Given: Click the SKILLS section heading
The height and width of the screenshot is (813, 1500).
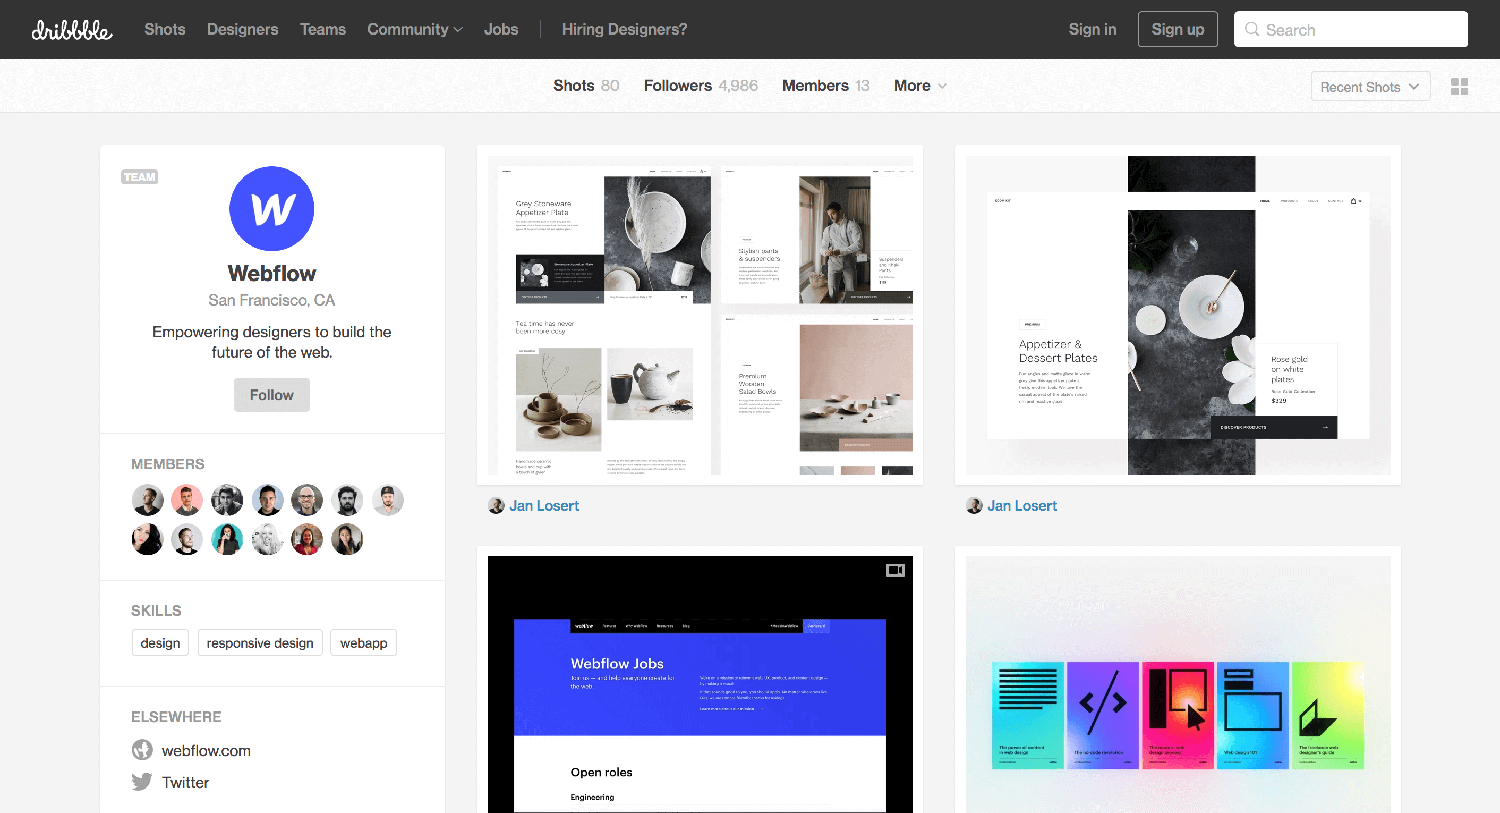Looking at the screenshot, I should [x=156, y=610].
